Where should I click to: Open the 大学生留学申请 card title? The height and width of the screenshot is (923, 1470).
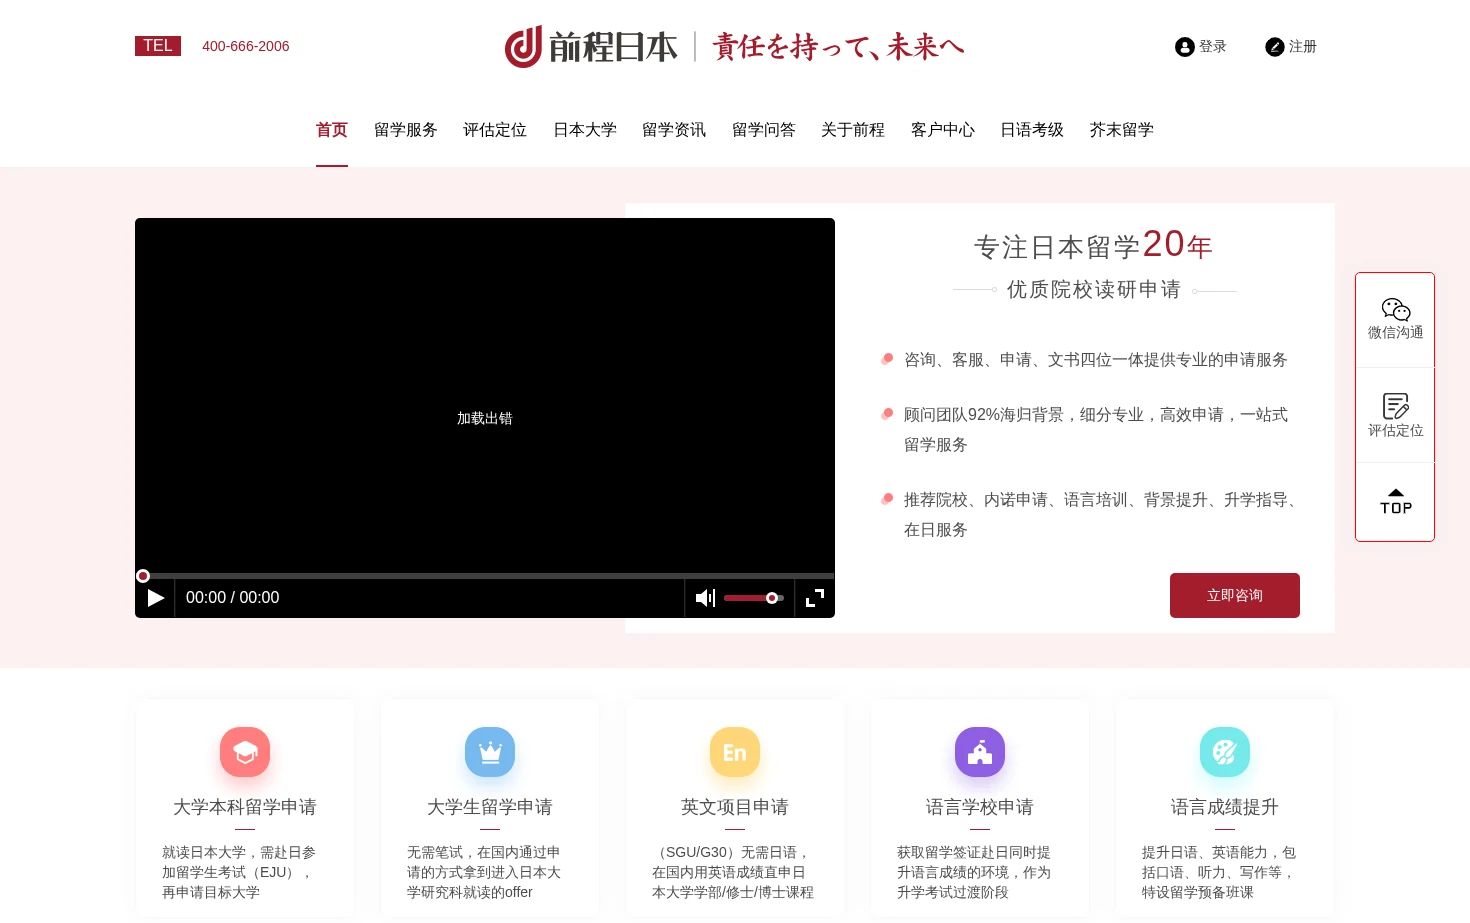490,807
